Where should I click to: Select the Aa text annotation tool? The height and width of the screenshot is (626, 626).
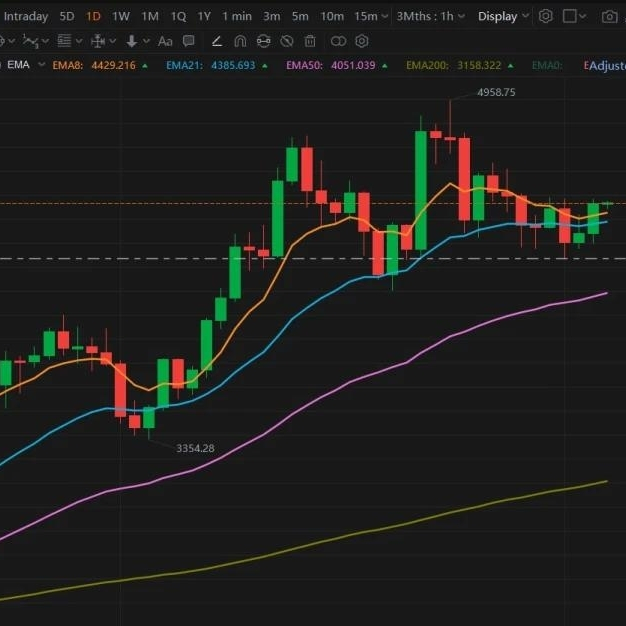[x=165, y=41]
